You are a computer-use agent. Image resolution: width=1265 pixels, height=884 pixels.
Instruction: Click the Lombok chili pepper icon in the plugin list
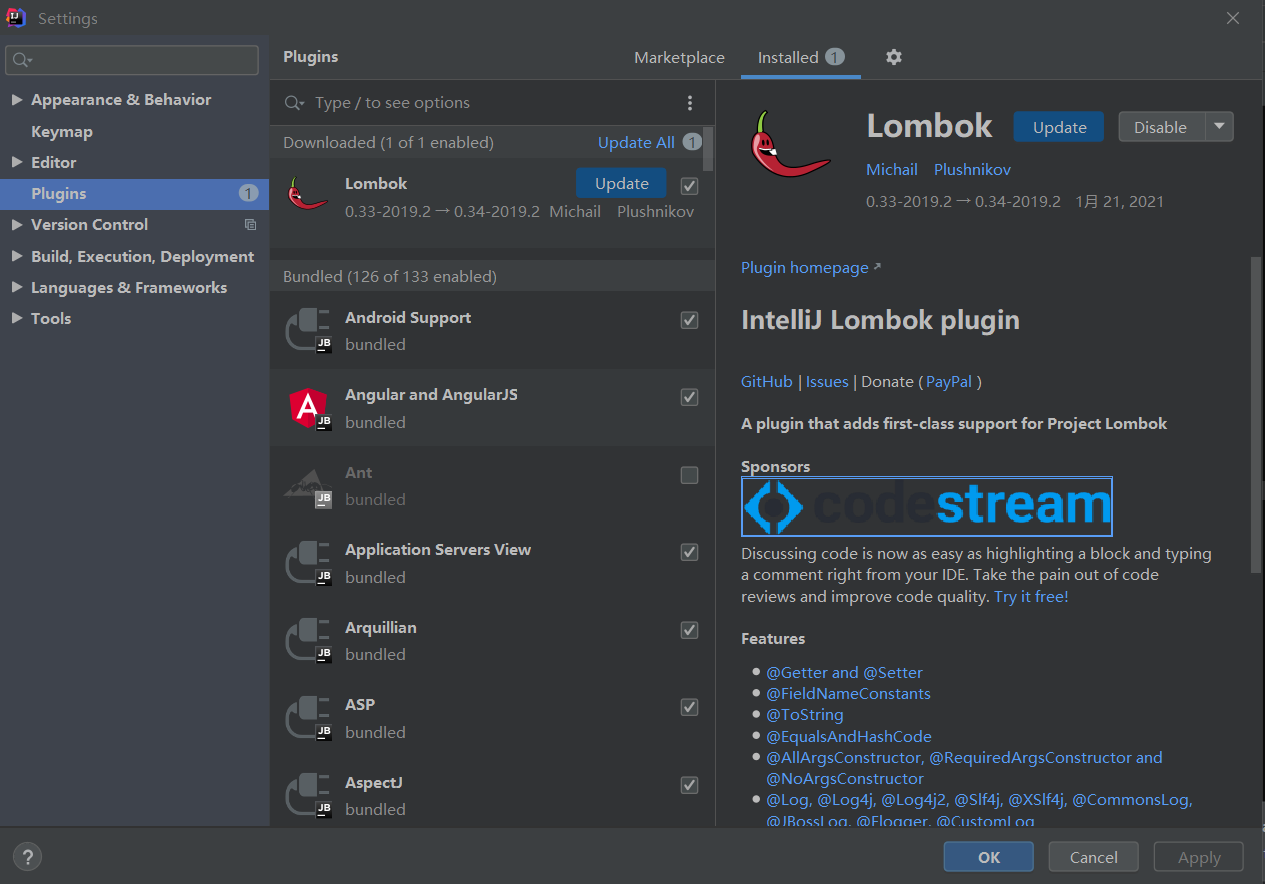coord(307,193)
